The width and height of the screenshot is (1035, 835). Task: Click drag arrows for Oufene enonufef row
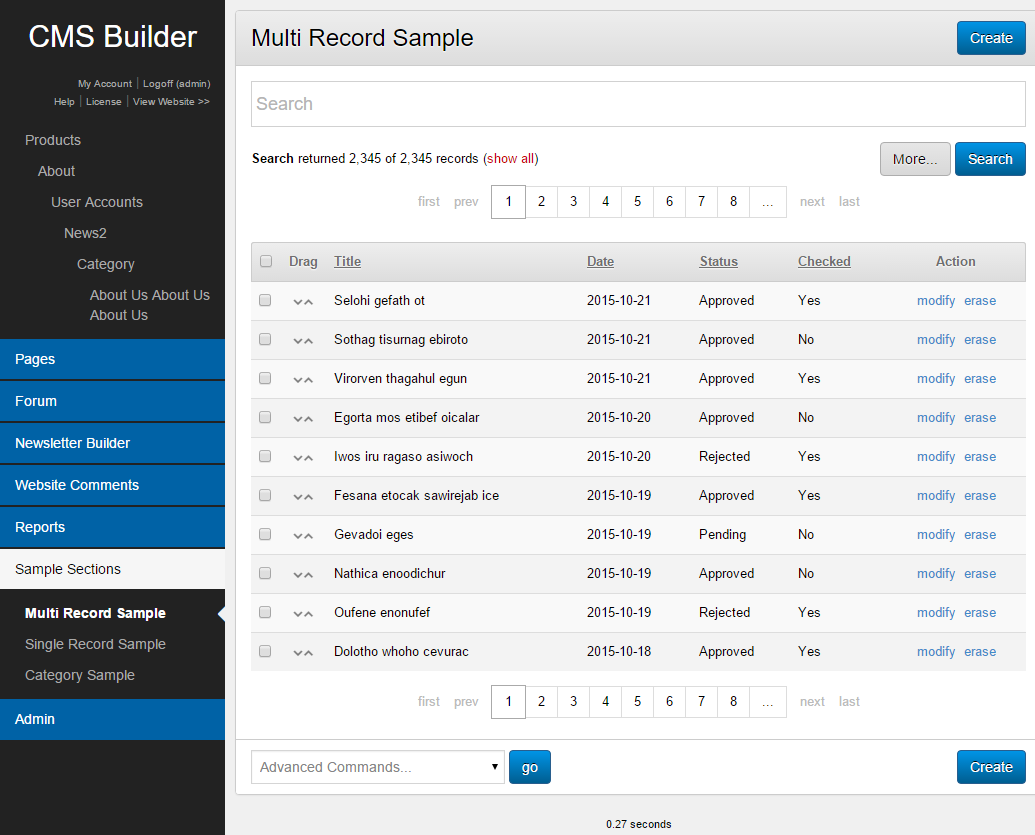tap(303, 613)
